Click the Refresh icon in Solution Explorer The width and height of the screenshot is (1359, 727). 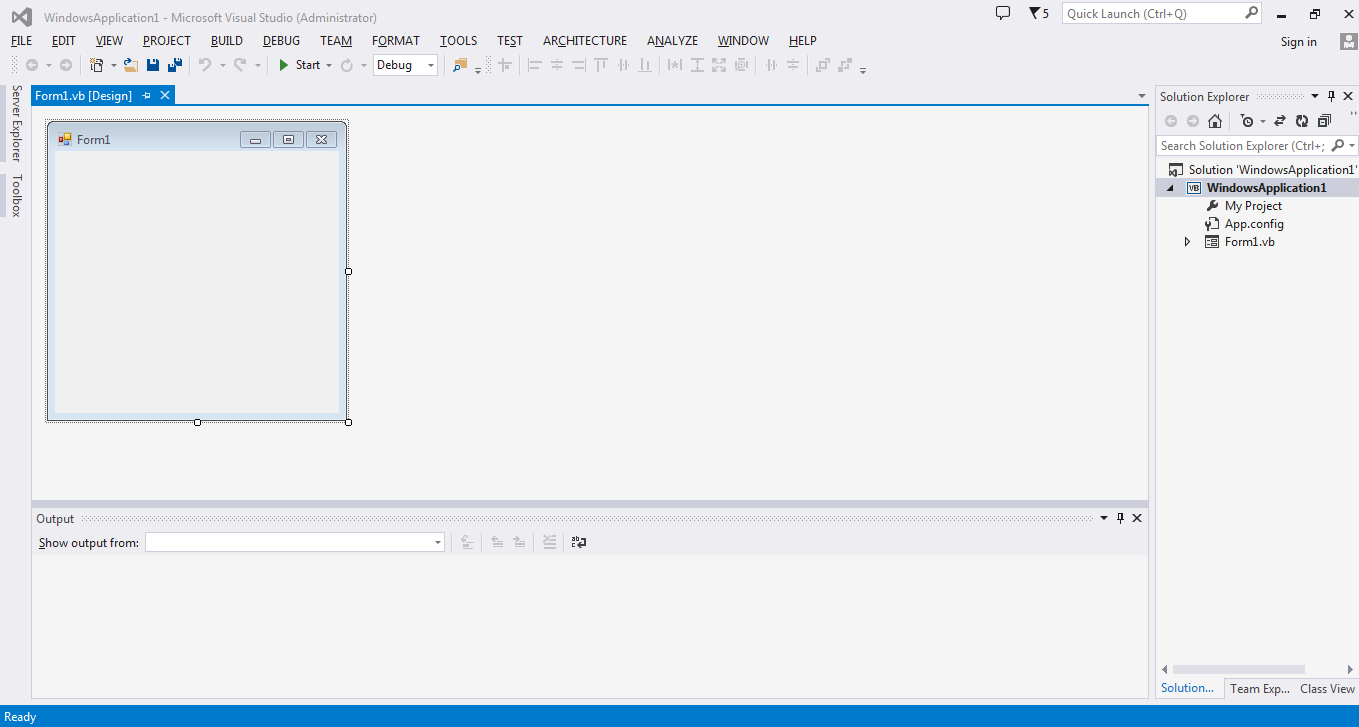(1302, 121)
